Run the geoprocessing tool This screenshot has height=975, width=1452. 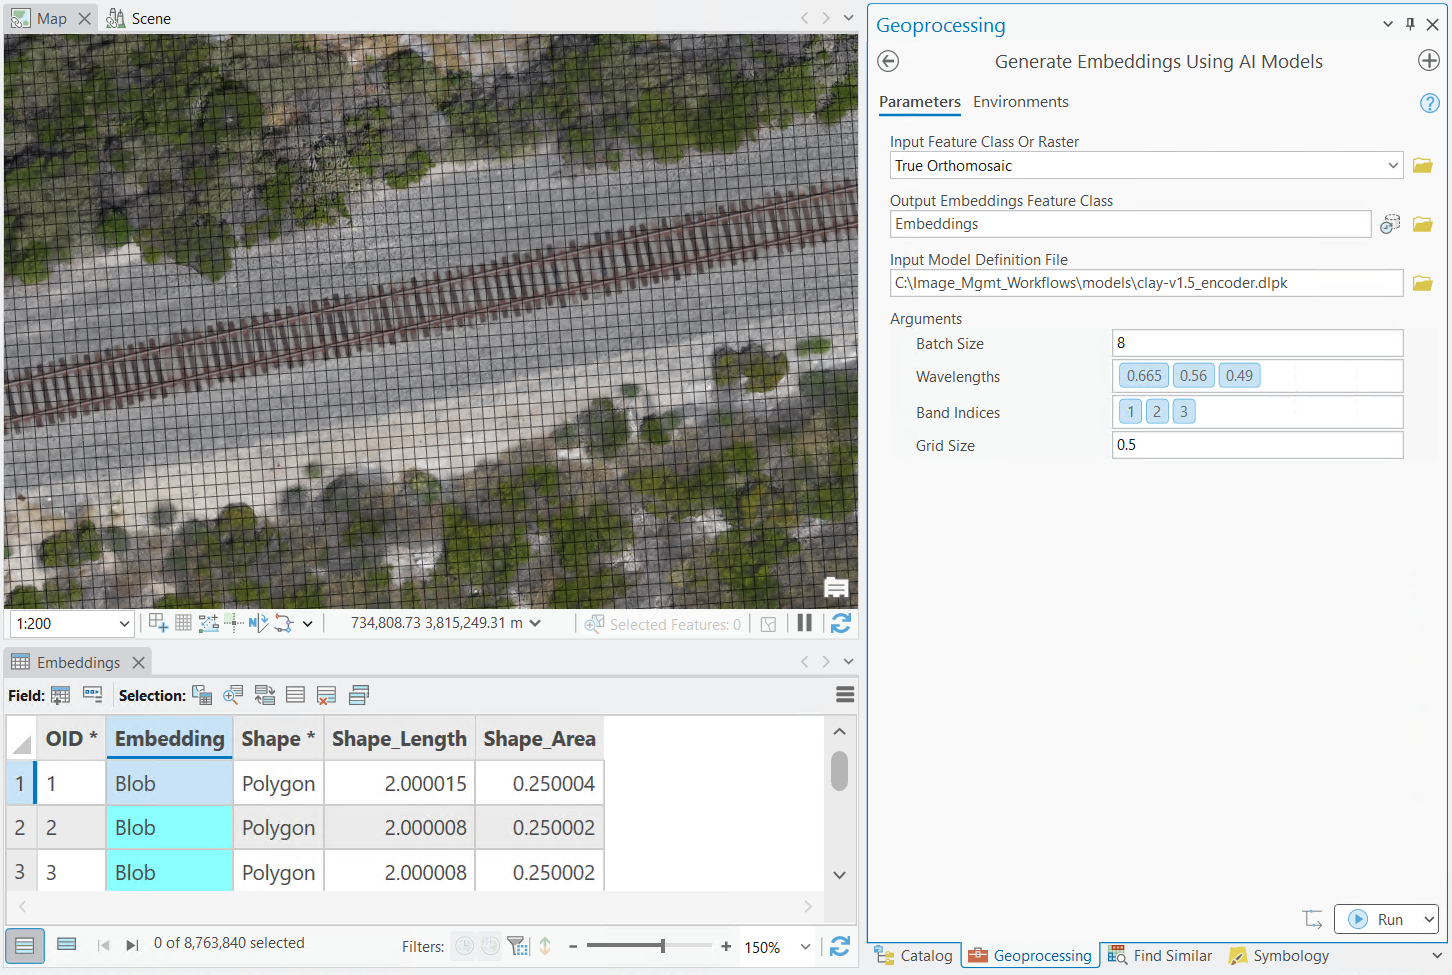pos(1377,919)
